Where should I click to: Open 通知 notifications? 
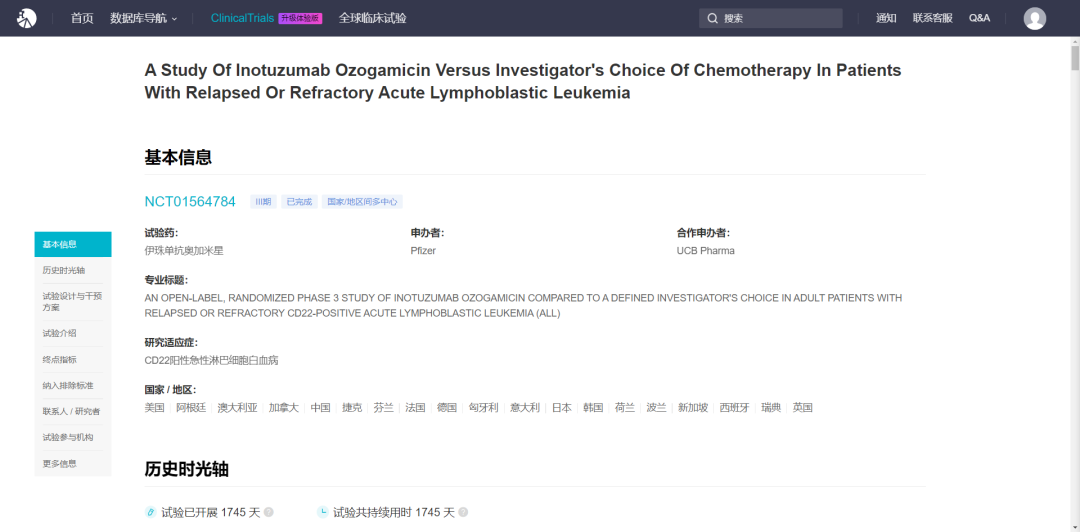click(x=886, y=19)
